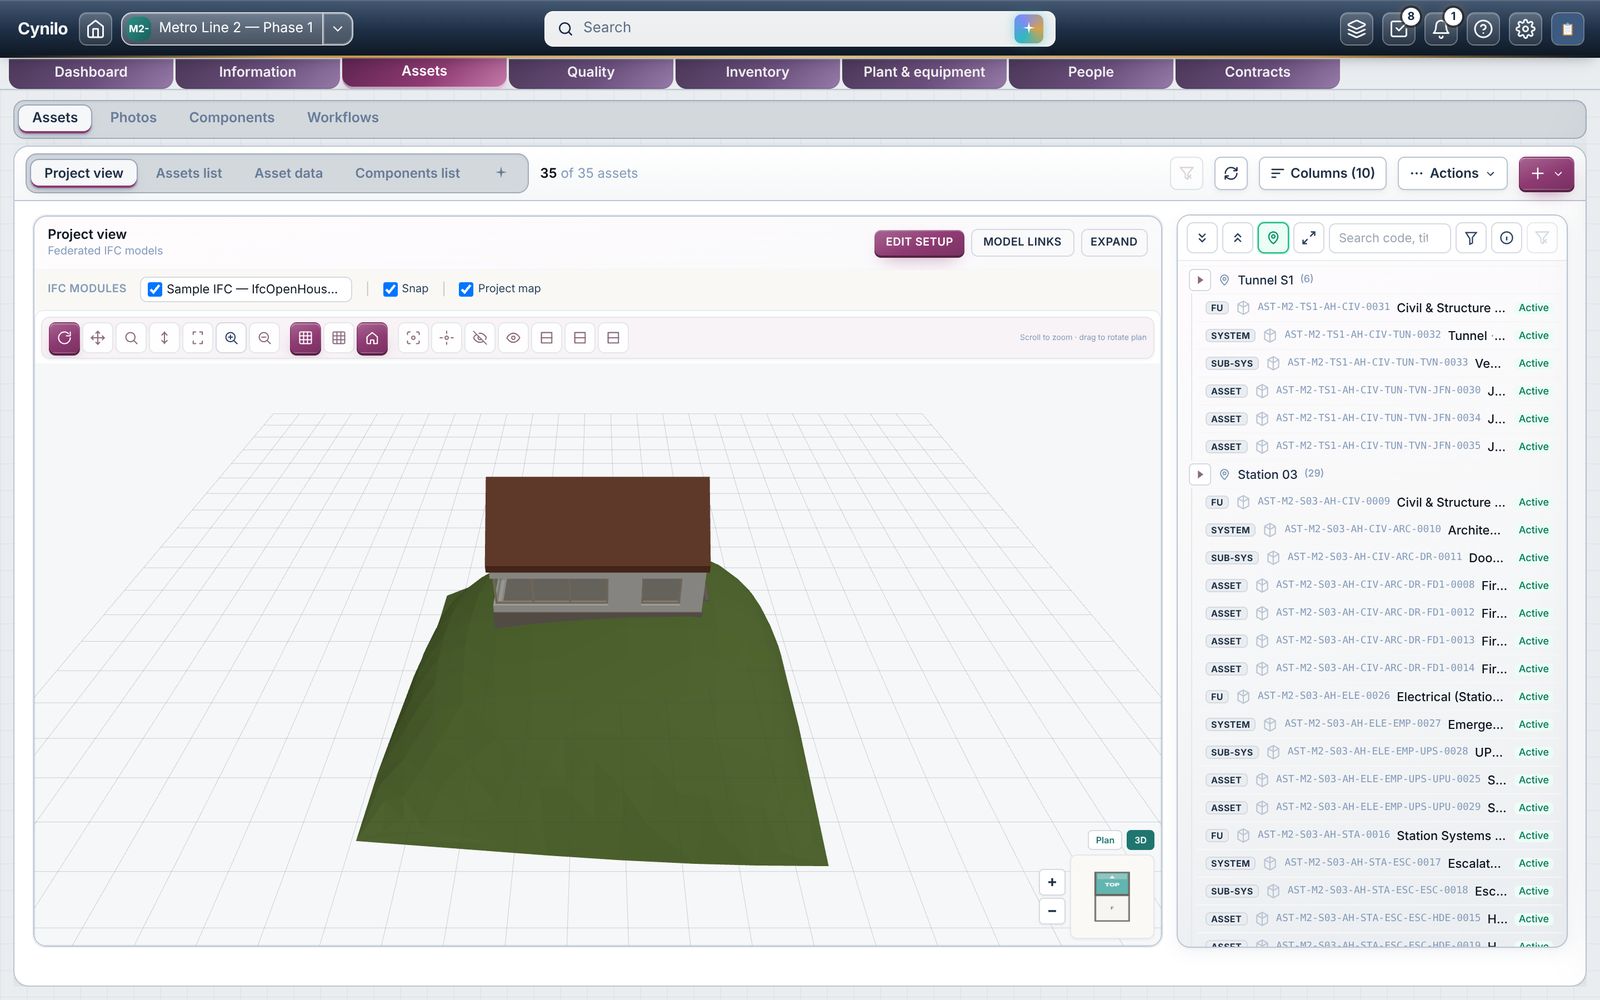Uncheck the Project map checkbox
This screenshot has width=1600, height=1000.
click(x=466, y=289)
